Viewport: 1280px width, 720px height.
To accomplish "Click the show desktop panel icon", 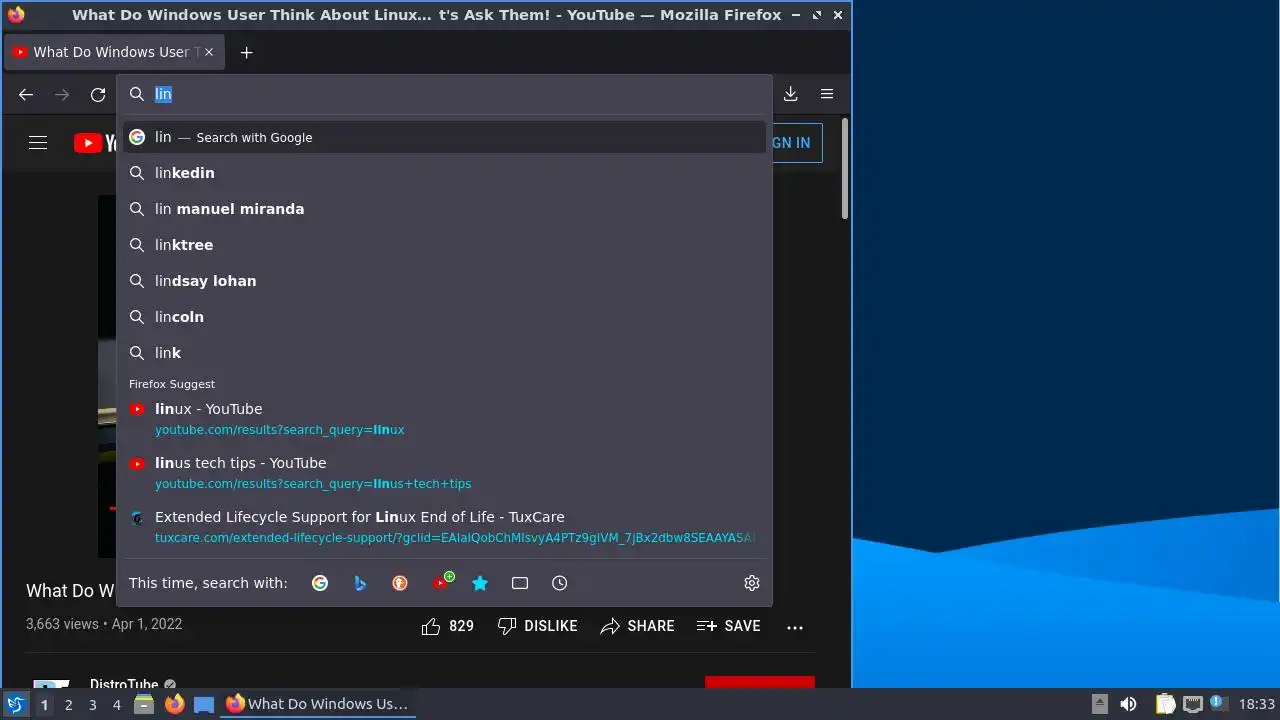I will coord(203,704).
